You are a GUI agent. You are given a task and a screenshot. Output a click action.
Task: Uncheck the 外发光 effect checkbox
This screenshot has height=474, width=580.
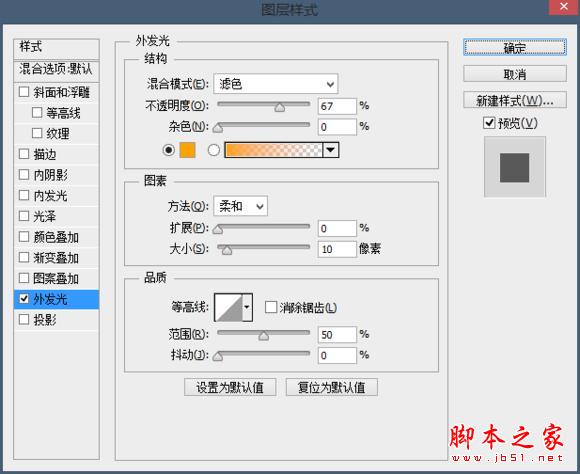(x=24, y=299)
